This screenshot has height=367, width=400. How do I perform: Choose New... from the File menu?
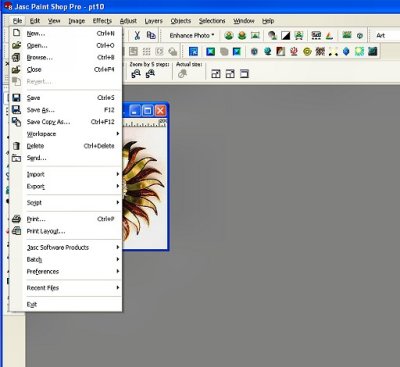pos(66,33)
